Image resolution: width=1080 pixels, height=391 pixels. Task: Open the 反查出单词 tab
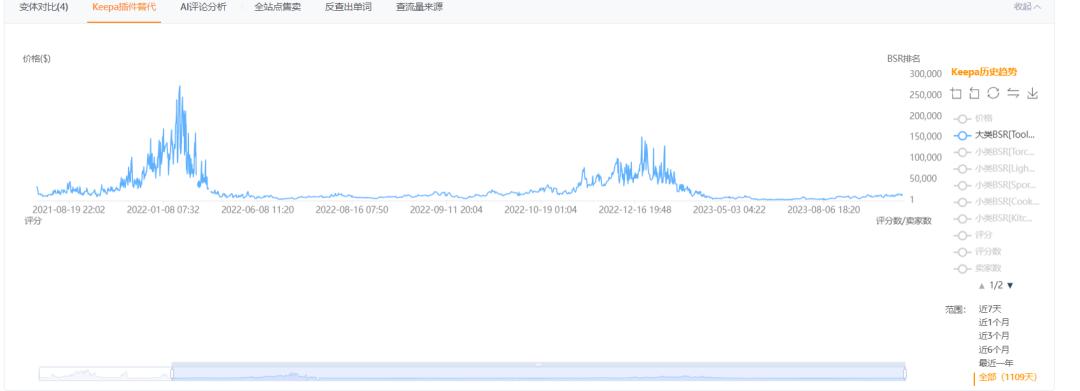click(349, 7)
